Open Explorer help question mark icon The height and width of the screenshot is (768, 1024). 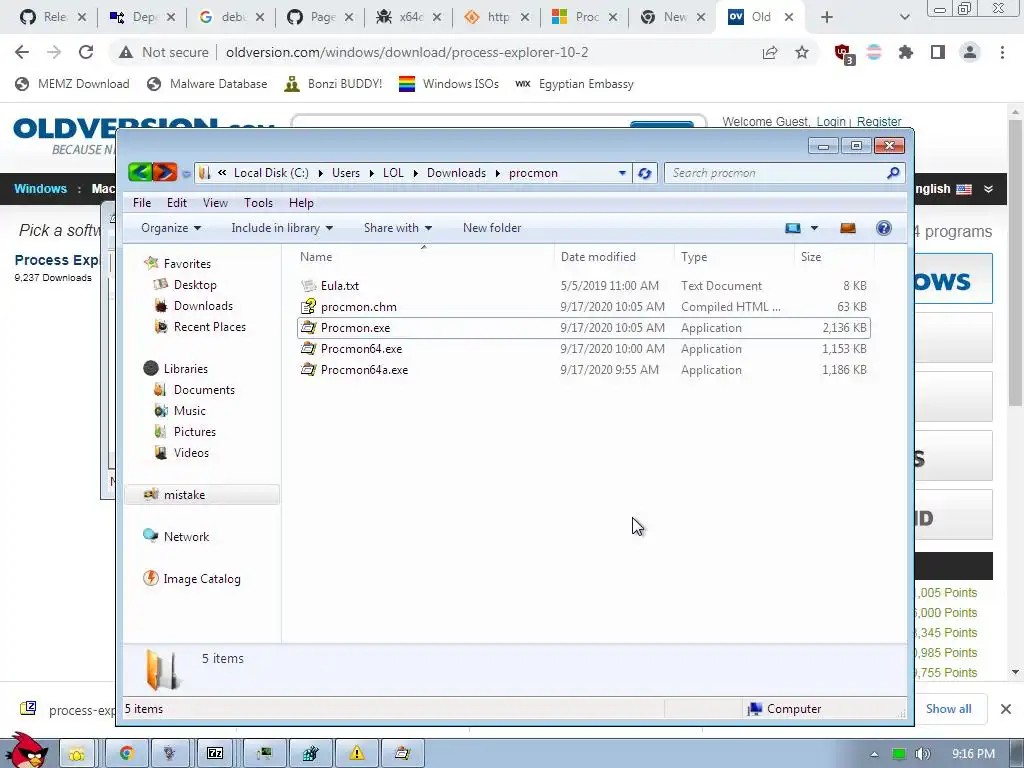(884, 228)
